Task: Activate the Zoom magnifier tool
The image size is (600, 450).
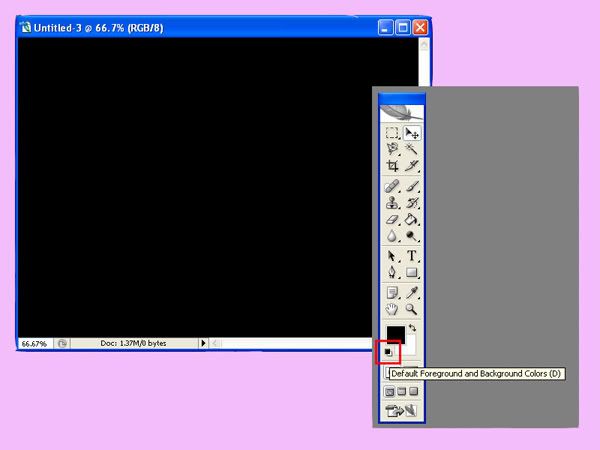Action: (x=412, y=310)
